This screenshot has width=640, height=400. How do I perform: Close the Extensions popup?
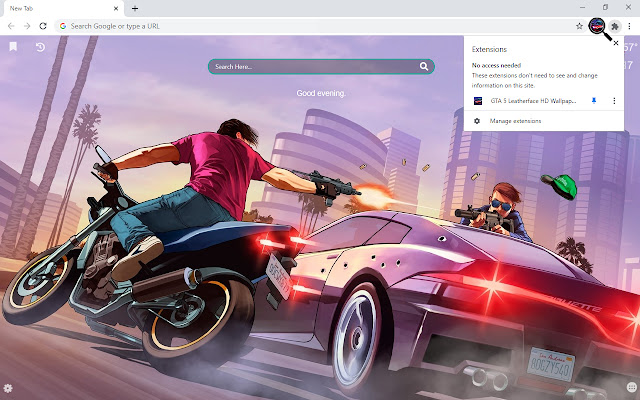click(x=616, y=43)
